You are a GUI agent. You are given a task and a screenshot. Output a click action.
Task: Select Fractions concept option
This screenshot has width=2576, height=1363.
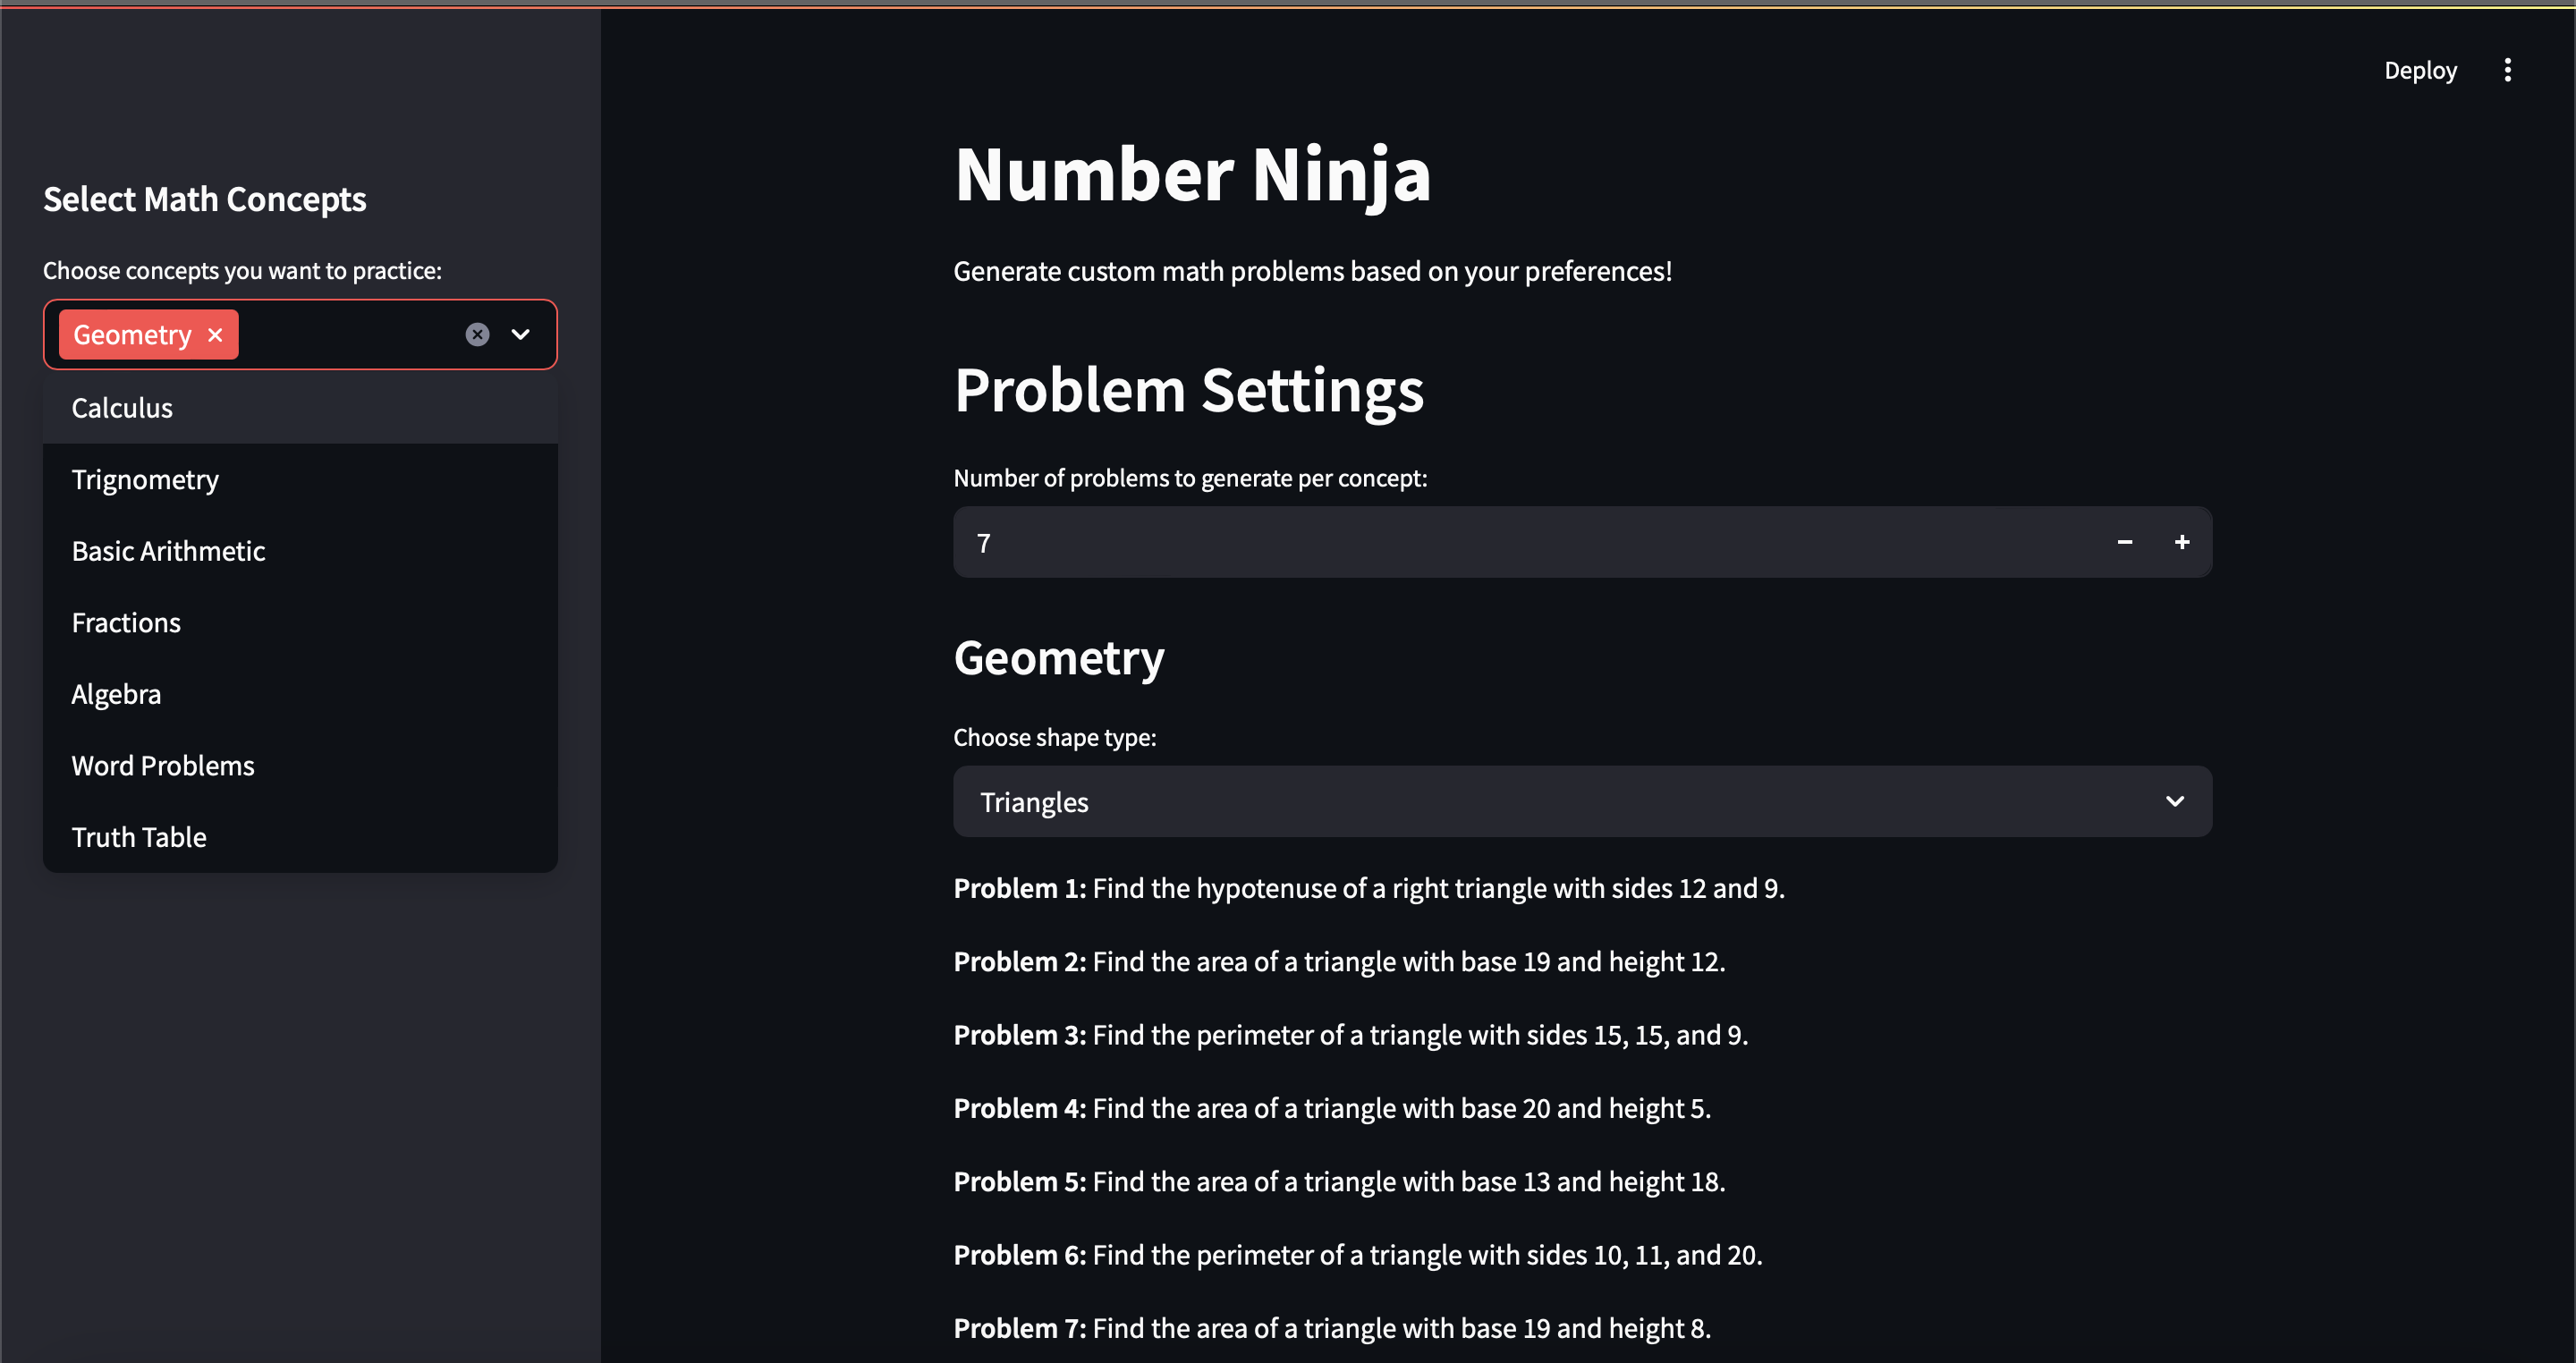pos(126,623)
